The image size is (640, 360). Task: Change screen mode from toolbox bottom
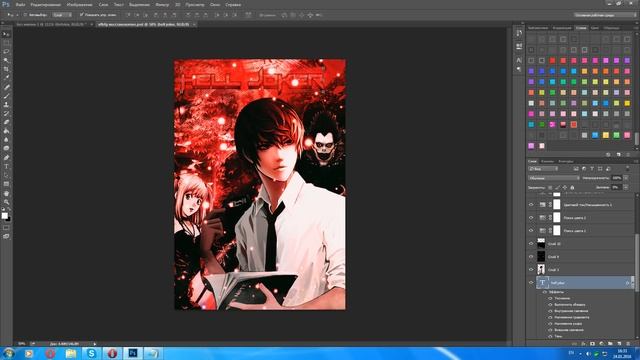pyautogui.click(x=6, y=236)
